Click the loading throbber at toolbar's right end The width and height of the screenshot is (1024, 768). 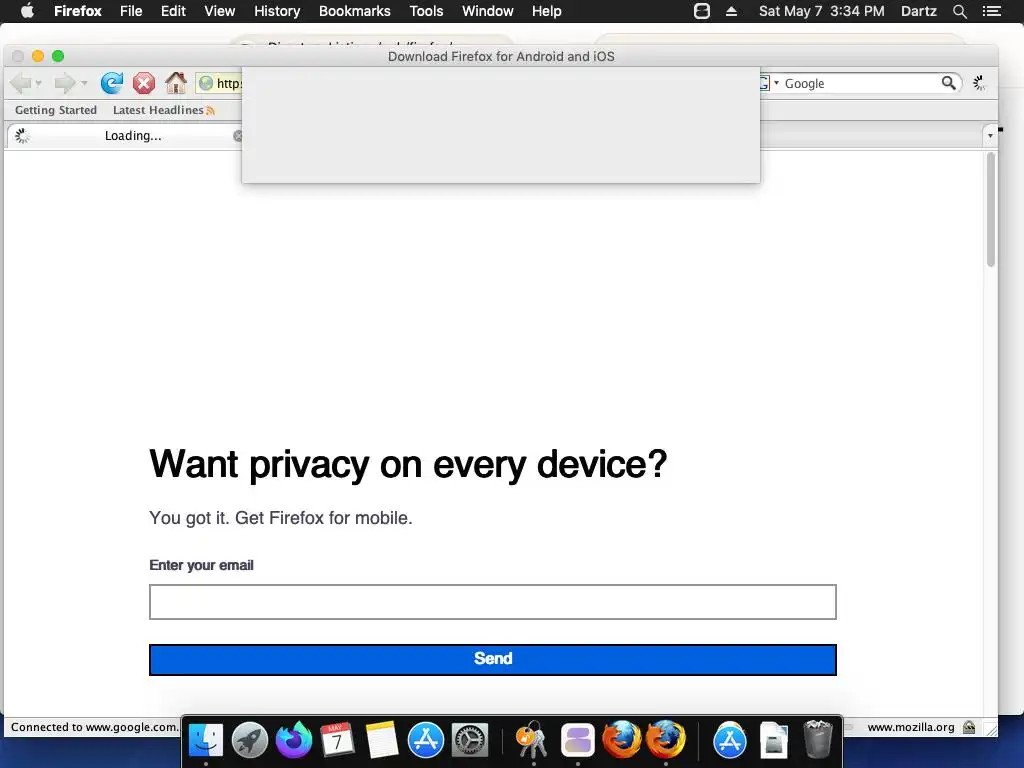coord(979,83)
